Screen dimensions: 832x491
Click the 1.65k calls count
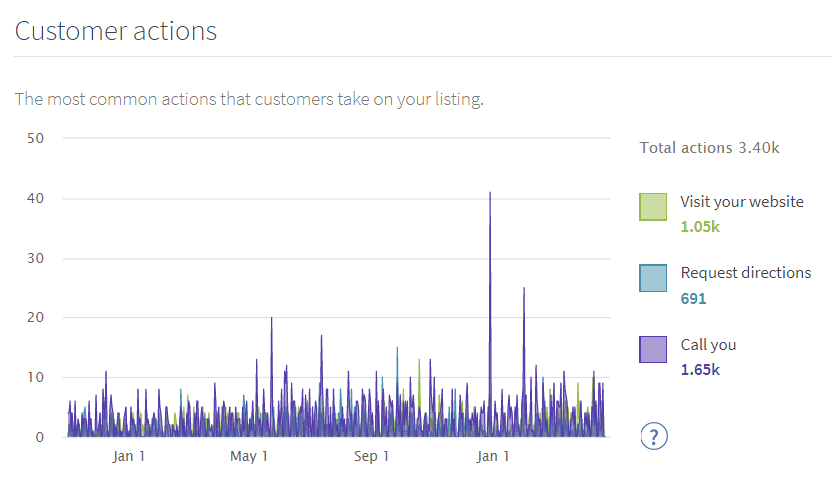tap(700, 370)
